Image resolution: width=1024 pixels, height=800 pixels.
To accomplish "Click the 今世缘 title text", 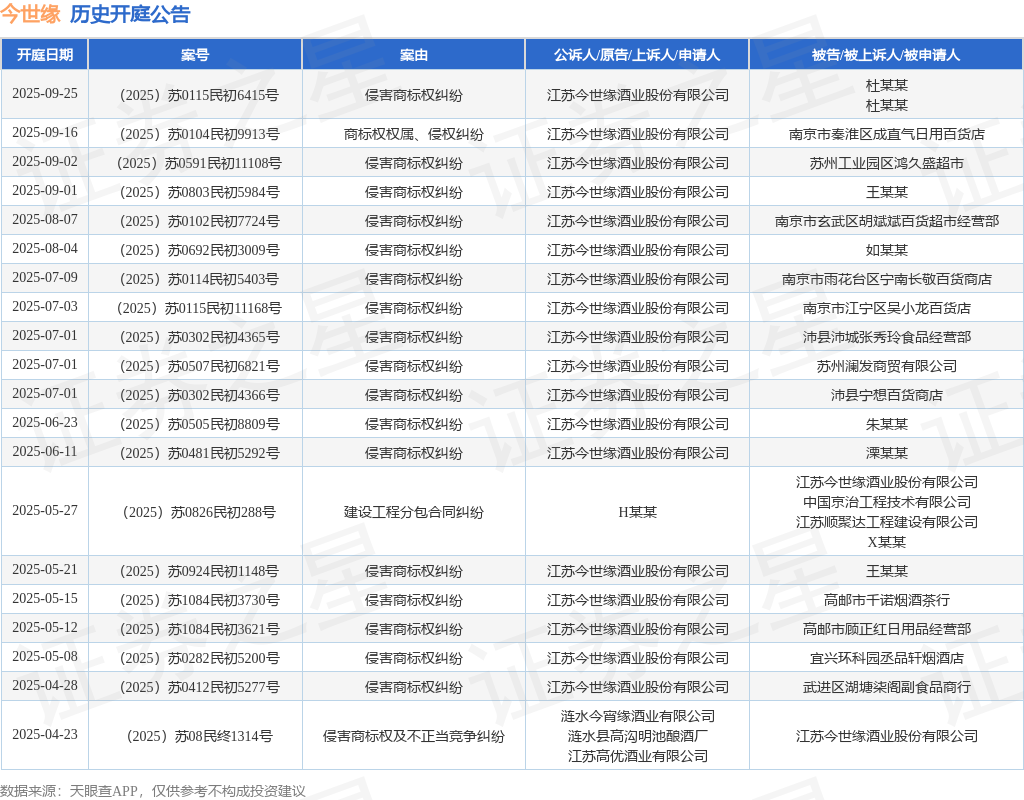I will 31,14.
